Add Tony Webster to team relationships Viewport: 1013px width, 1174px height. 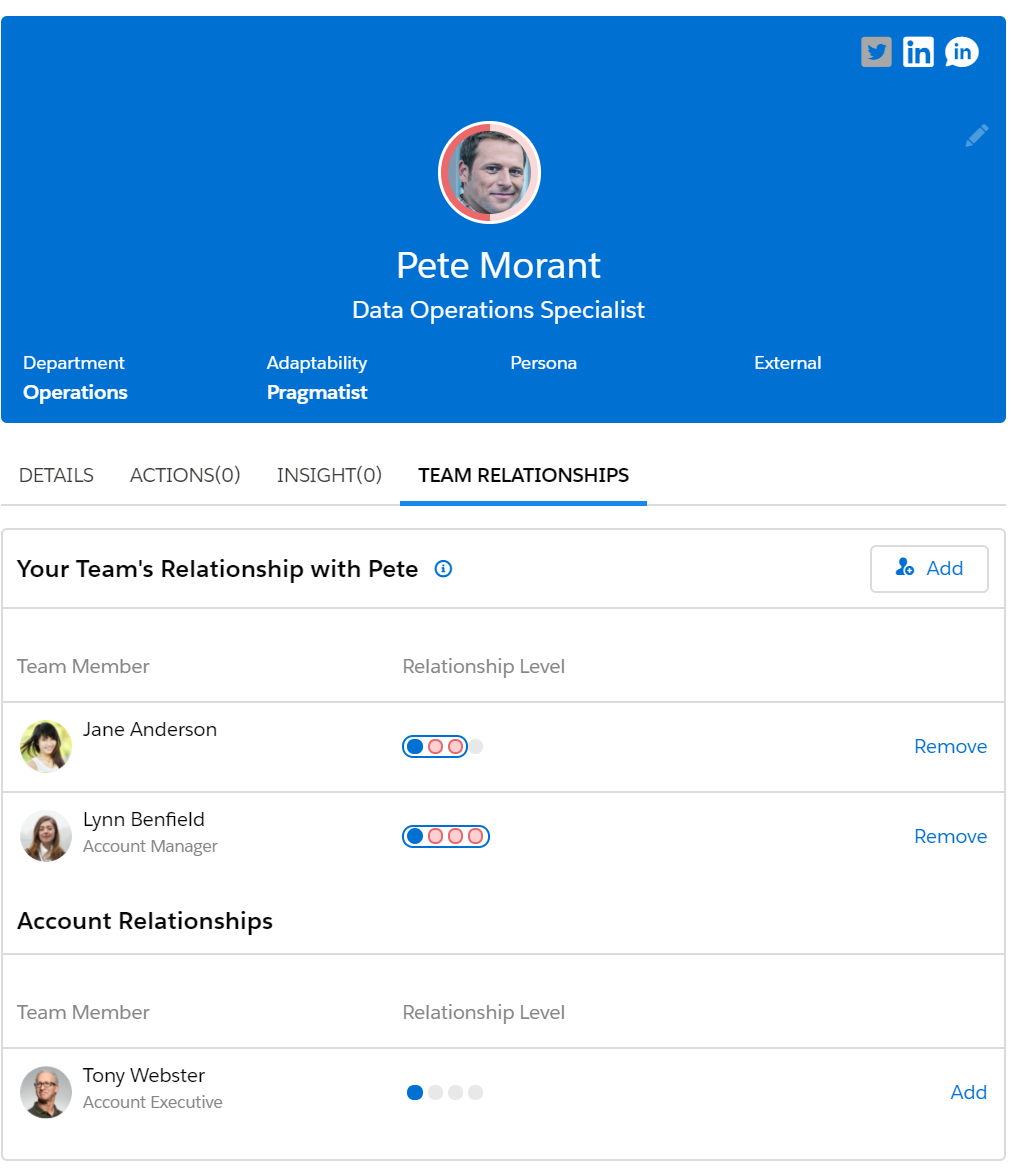coord(968,1092)
